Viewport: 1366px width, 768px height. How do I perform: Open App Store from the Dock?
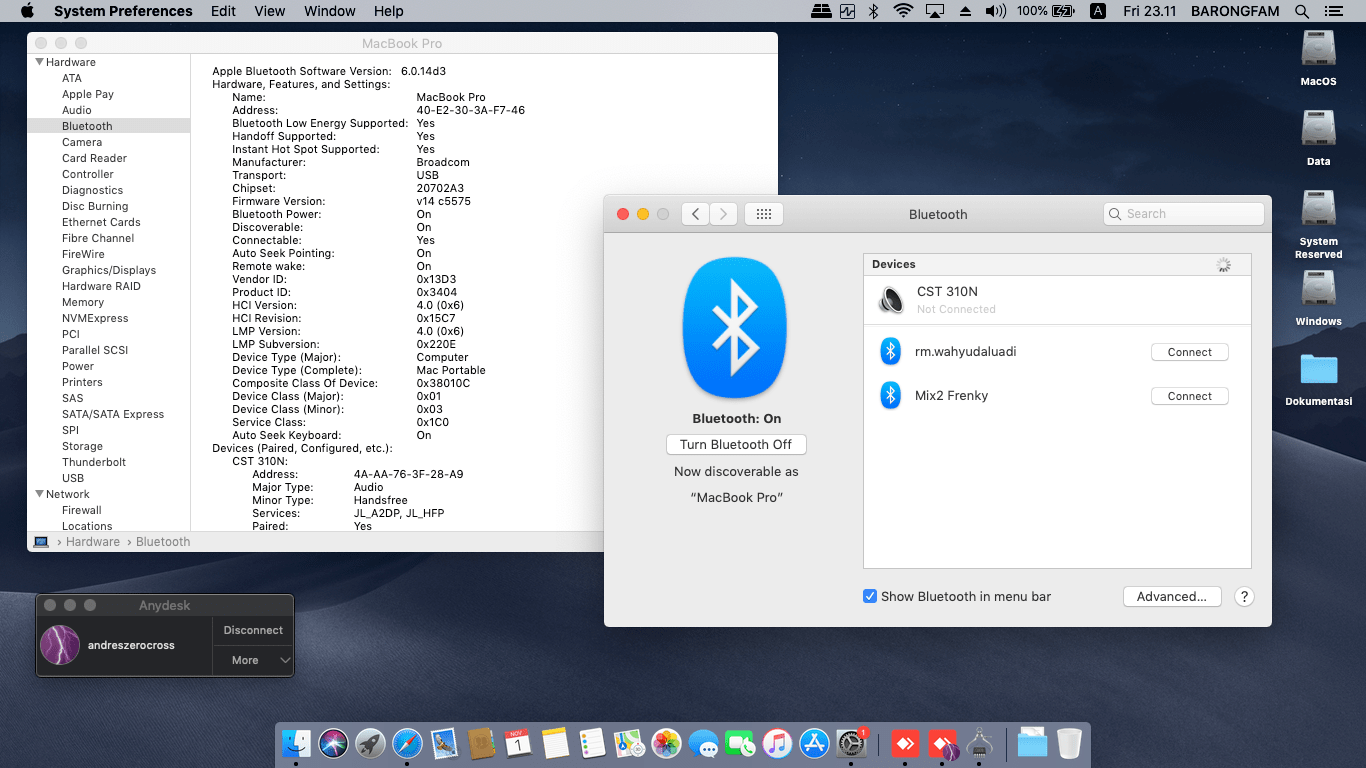814,743
